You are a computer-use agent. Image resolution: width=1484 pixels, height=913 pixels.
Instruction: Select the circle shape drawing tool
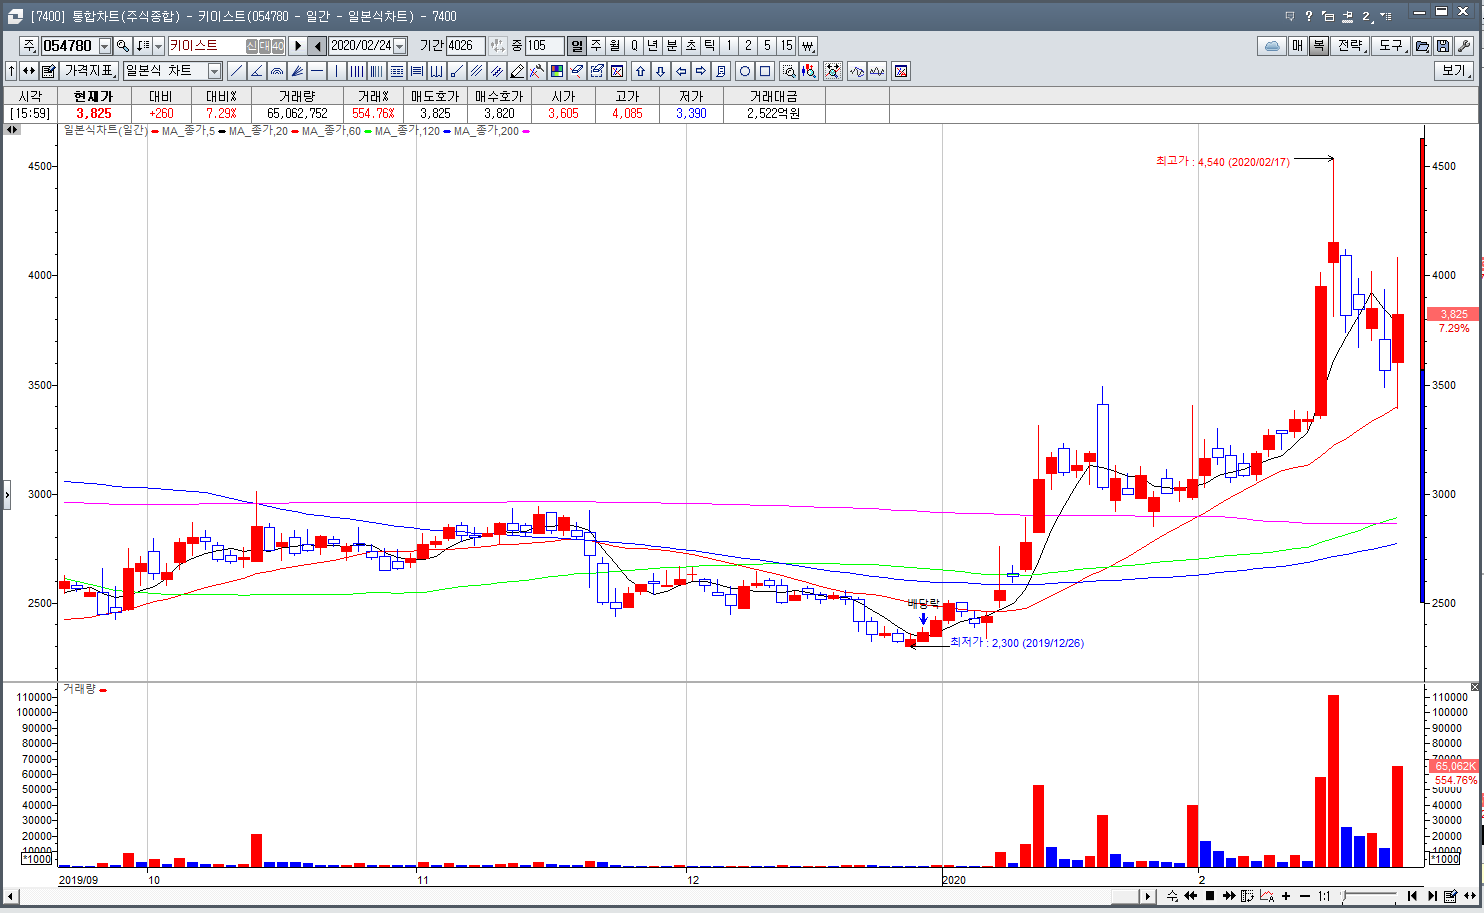pos(745,71)
